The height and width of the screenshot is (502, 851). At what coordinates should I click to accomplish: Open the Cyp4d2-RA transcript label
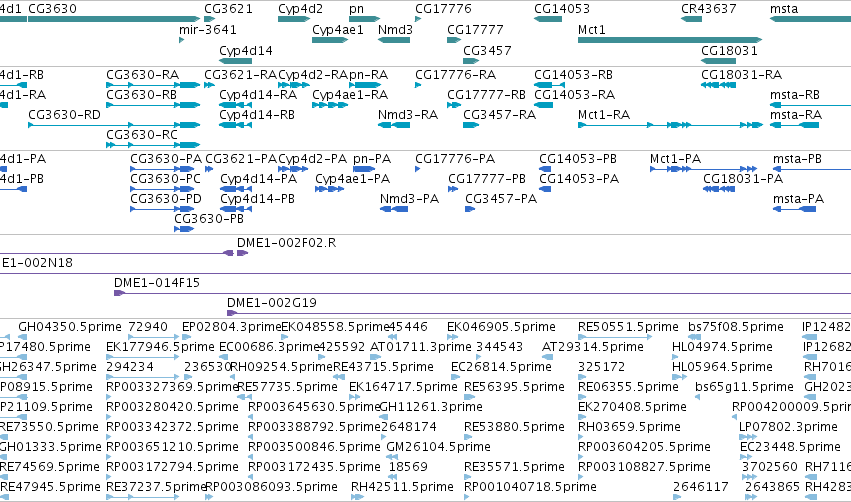coord(313,74)
